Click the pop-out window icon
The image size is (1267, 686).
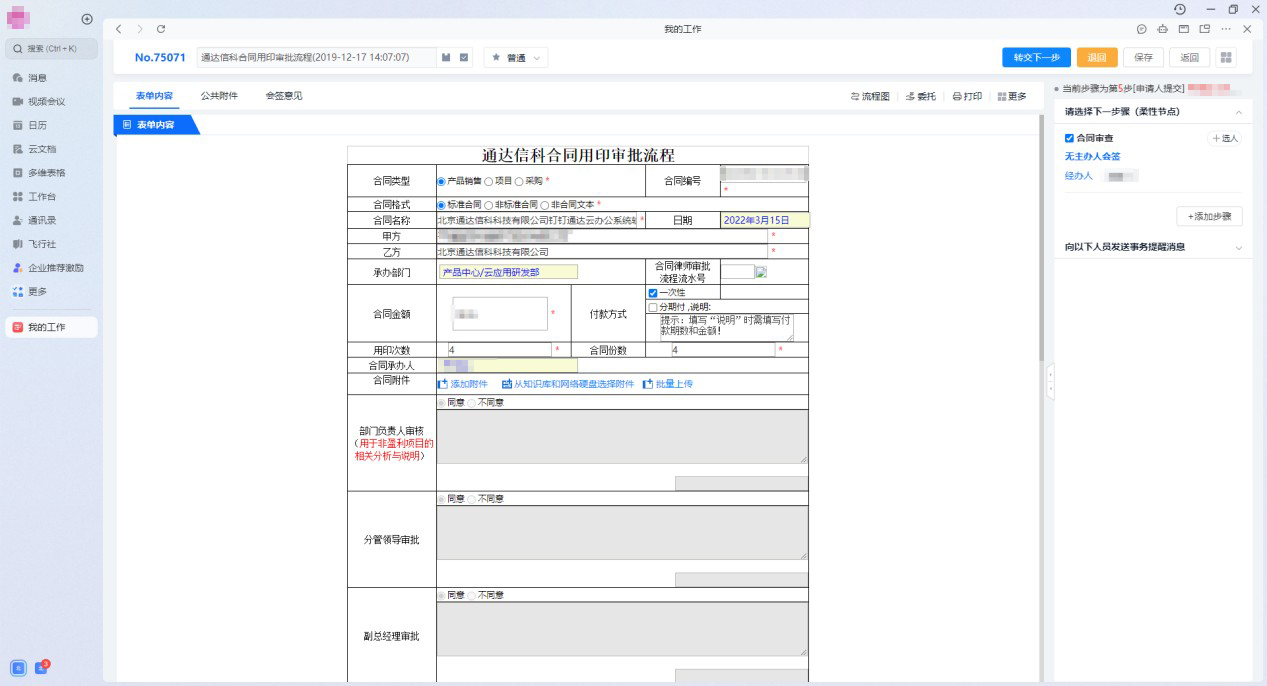tap(1204, 29)
